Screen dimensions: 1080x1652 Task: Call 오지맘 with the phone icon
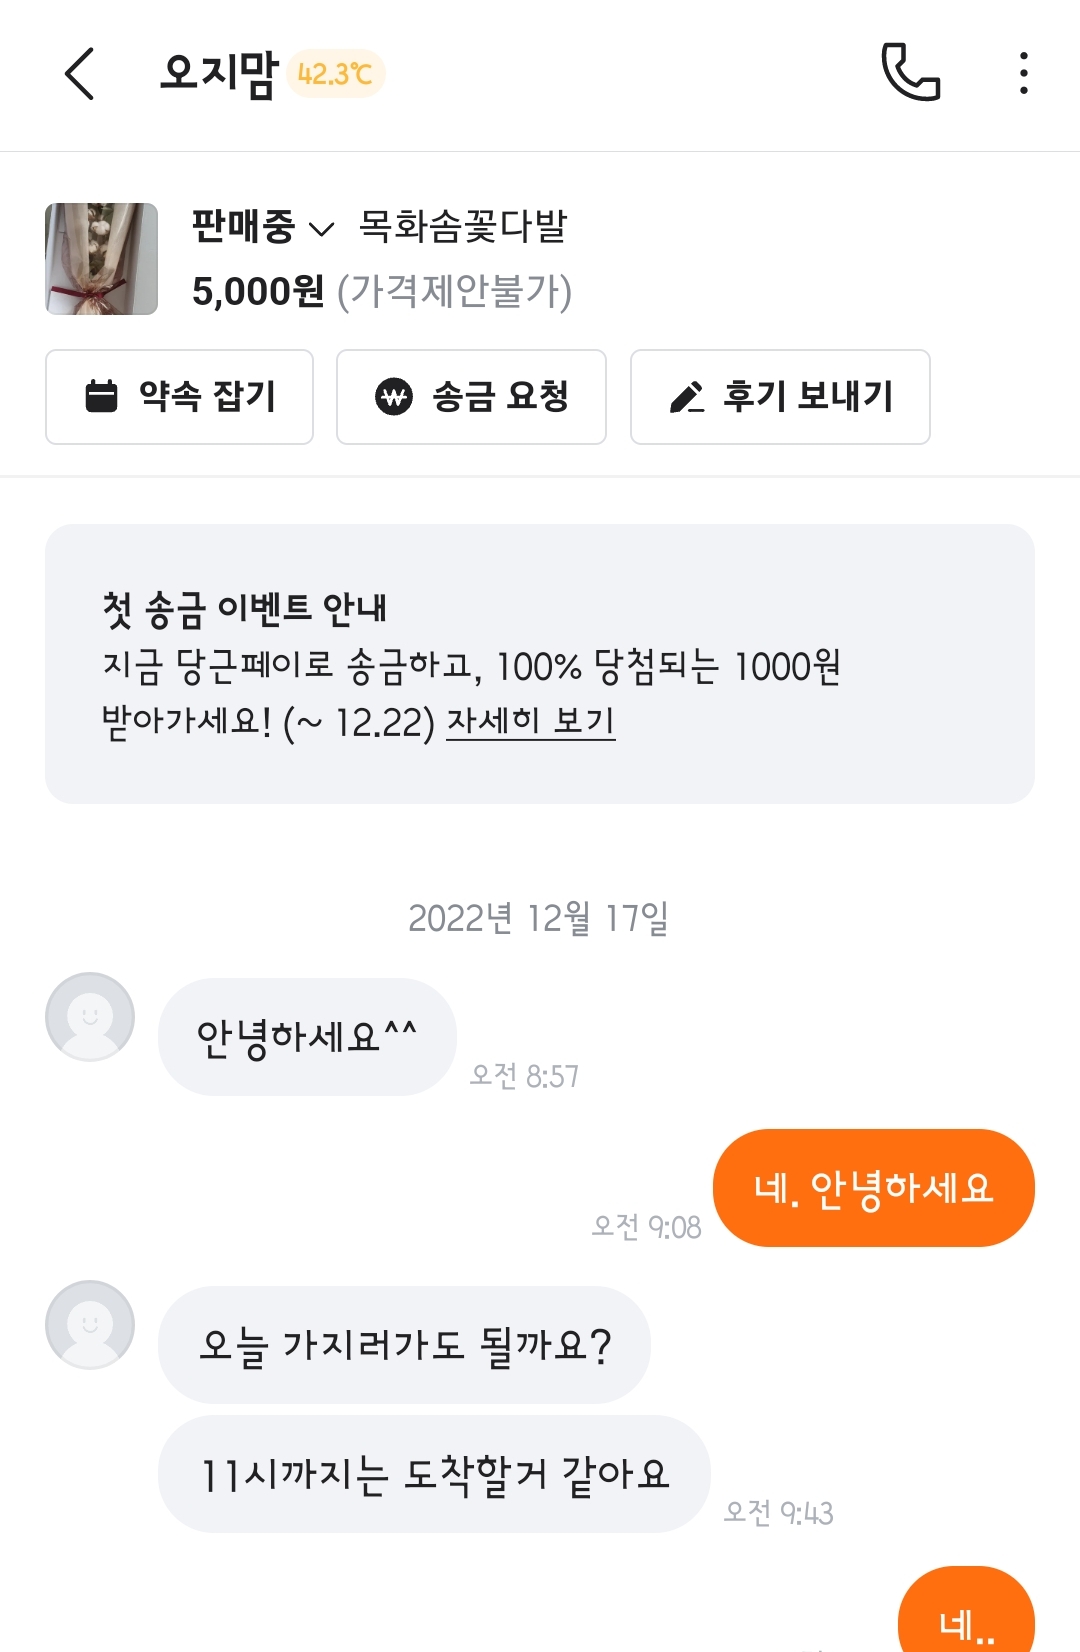pyautogui.click(x=910, y=73)
